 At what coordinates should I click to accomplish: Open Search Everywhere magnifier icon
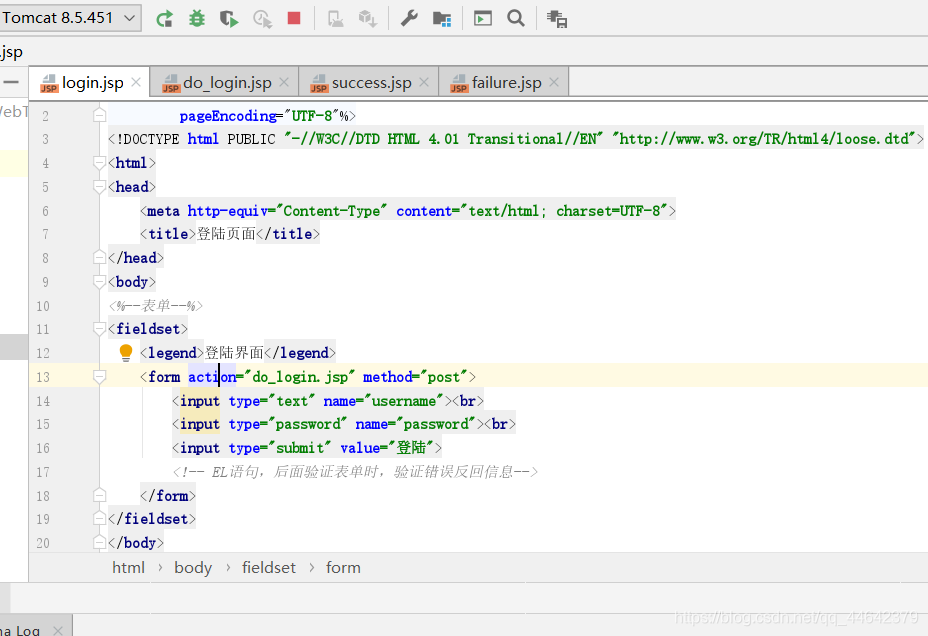[516, 19]
